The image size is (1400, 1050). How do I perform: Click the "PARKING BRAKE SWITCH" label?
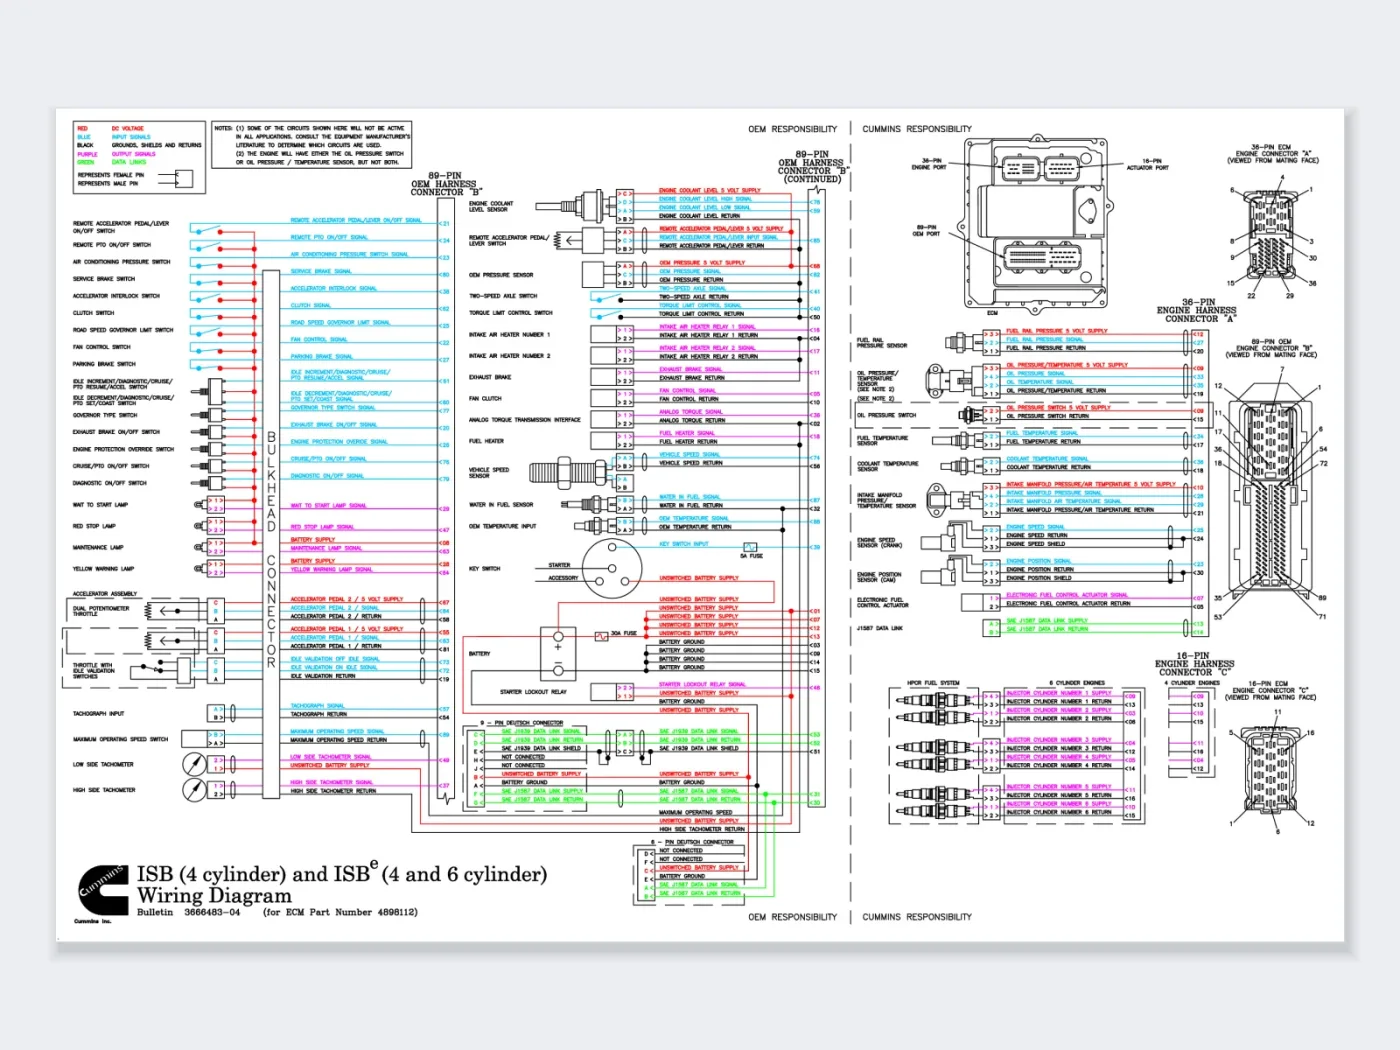[x=104, y=364]
